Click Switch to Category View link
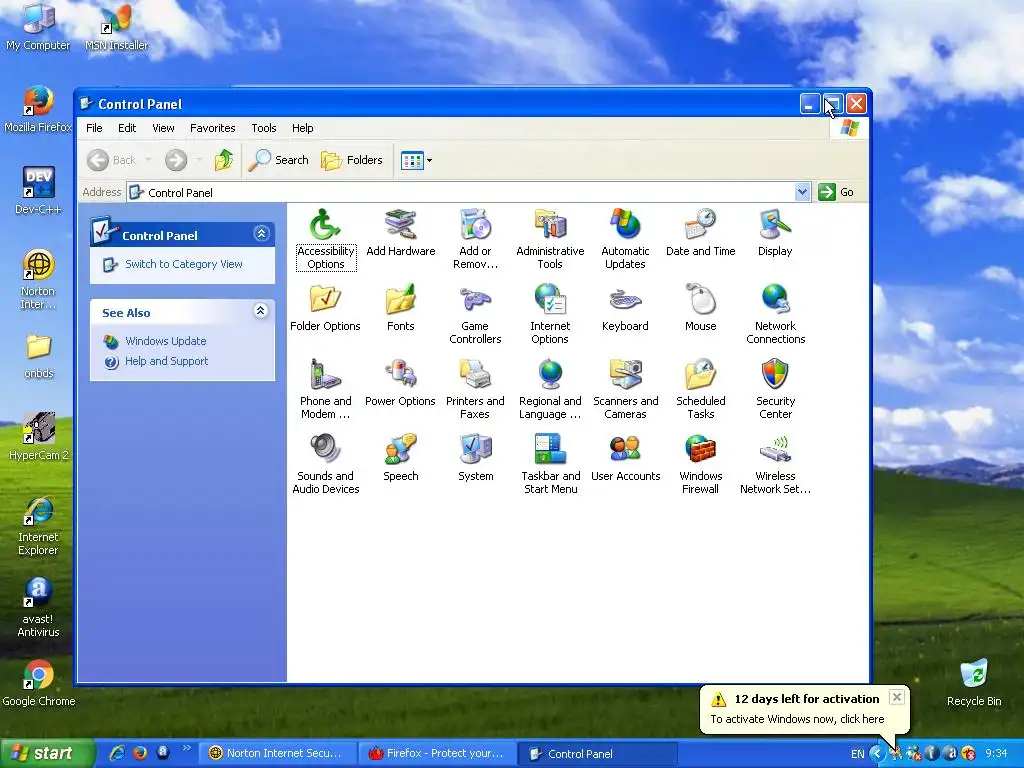1024x768 pixels. click(184, 264)
